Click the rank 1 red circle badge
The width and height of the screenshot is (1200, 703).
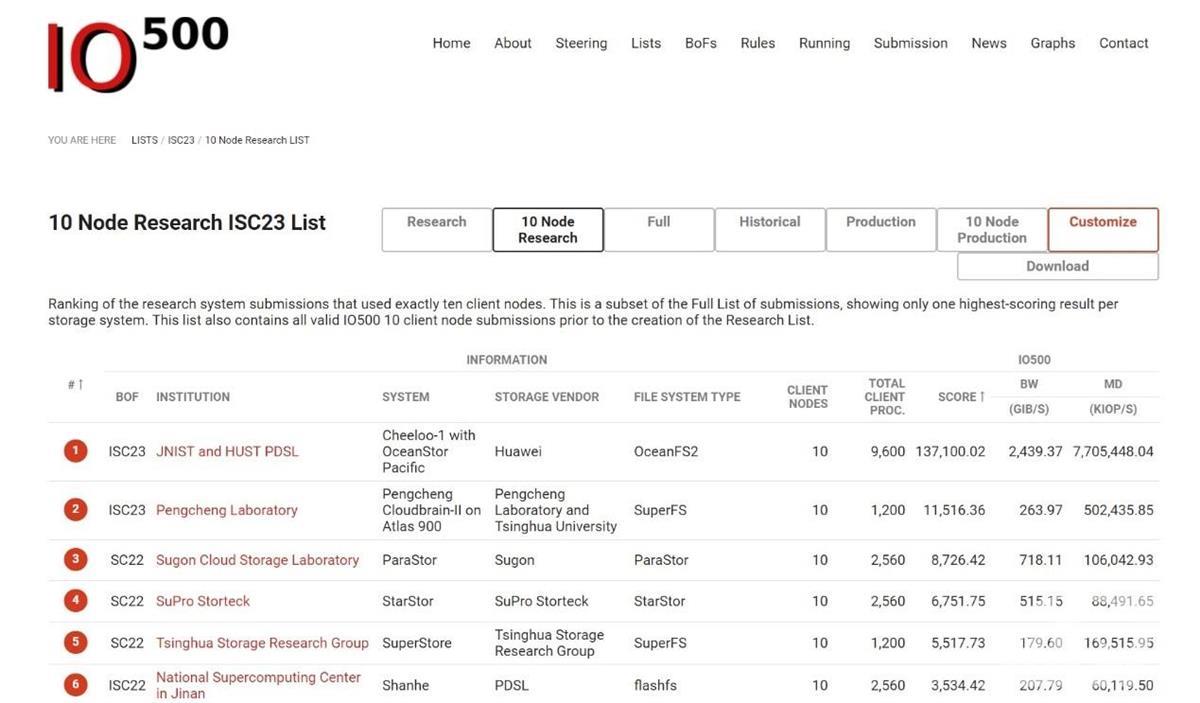click(75, 451)
